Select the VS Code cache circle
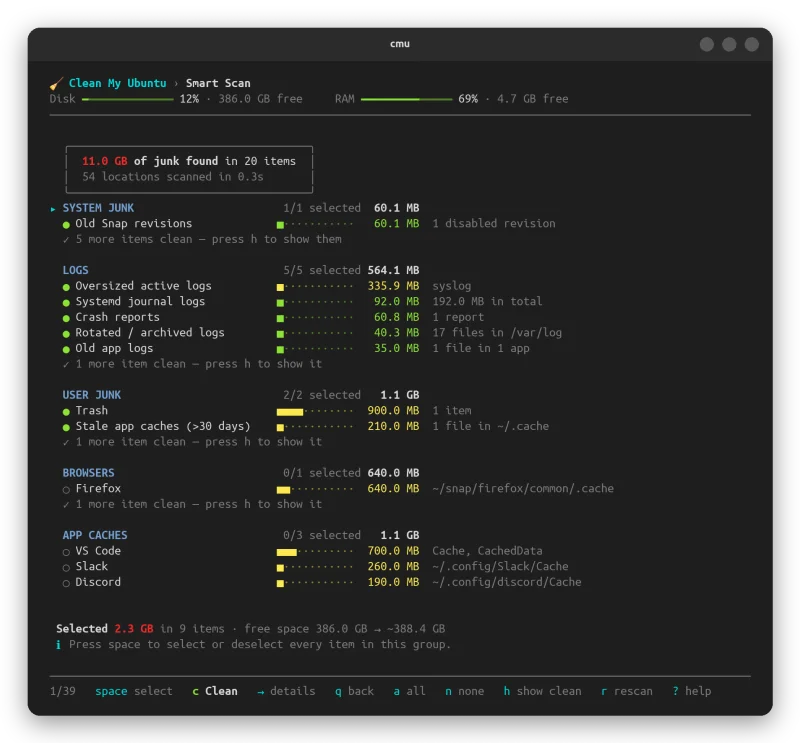800x743 pixels. coord(66,552)
